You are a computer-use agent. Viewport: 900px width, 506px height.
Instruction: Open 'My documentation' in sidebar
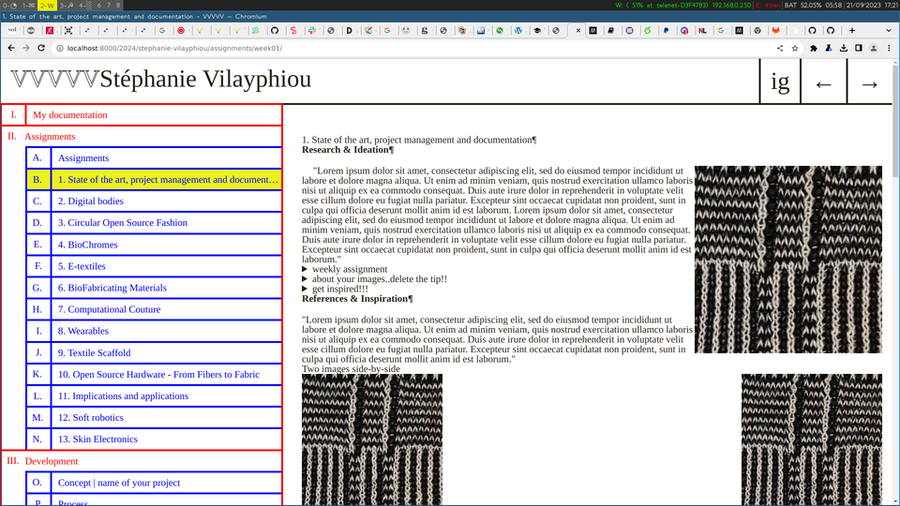point(154,115)
